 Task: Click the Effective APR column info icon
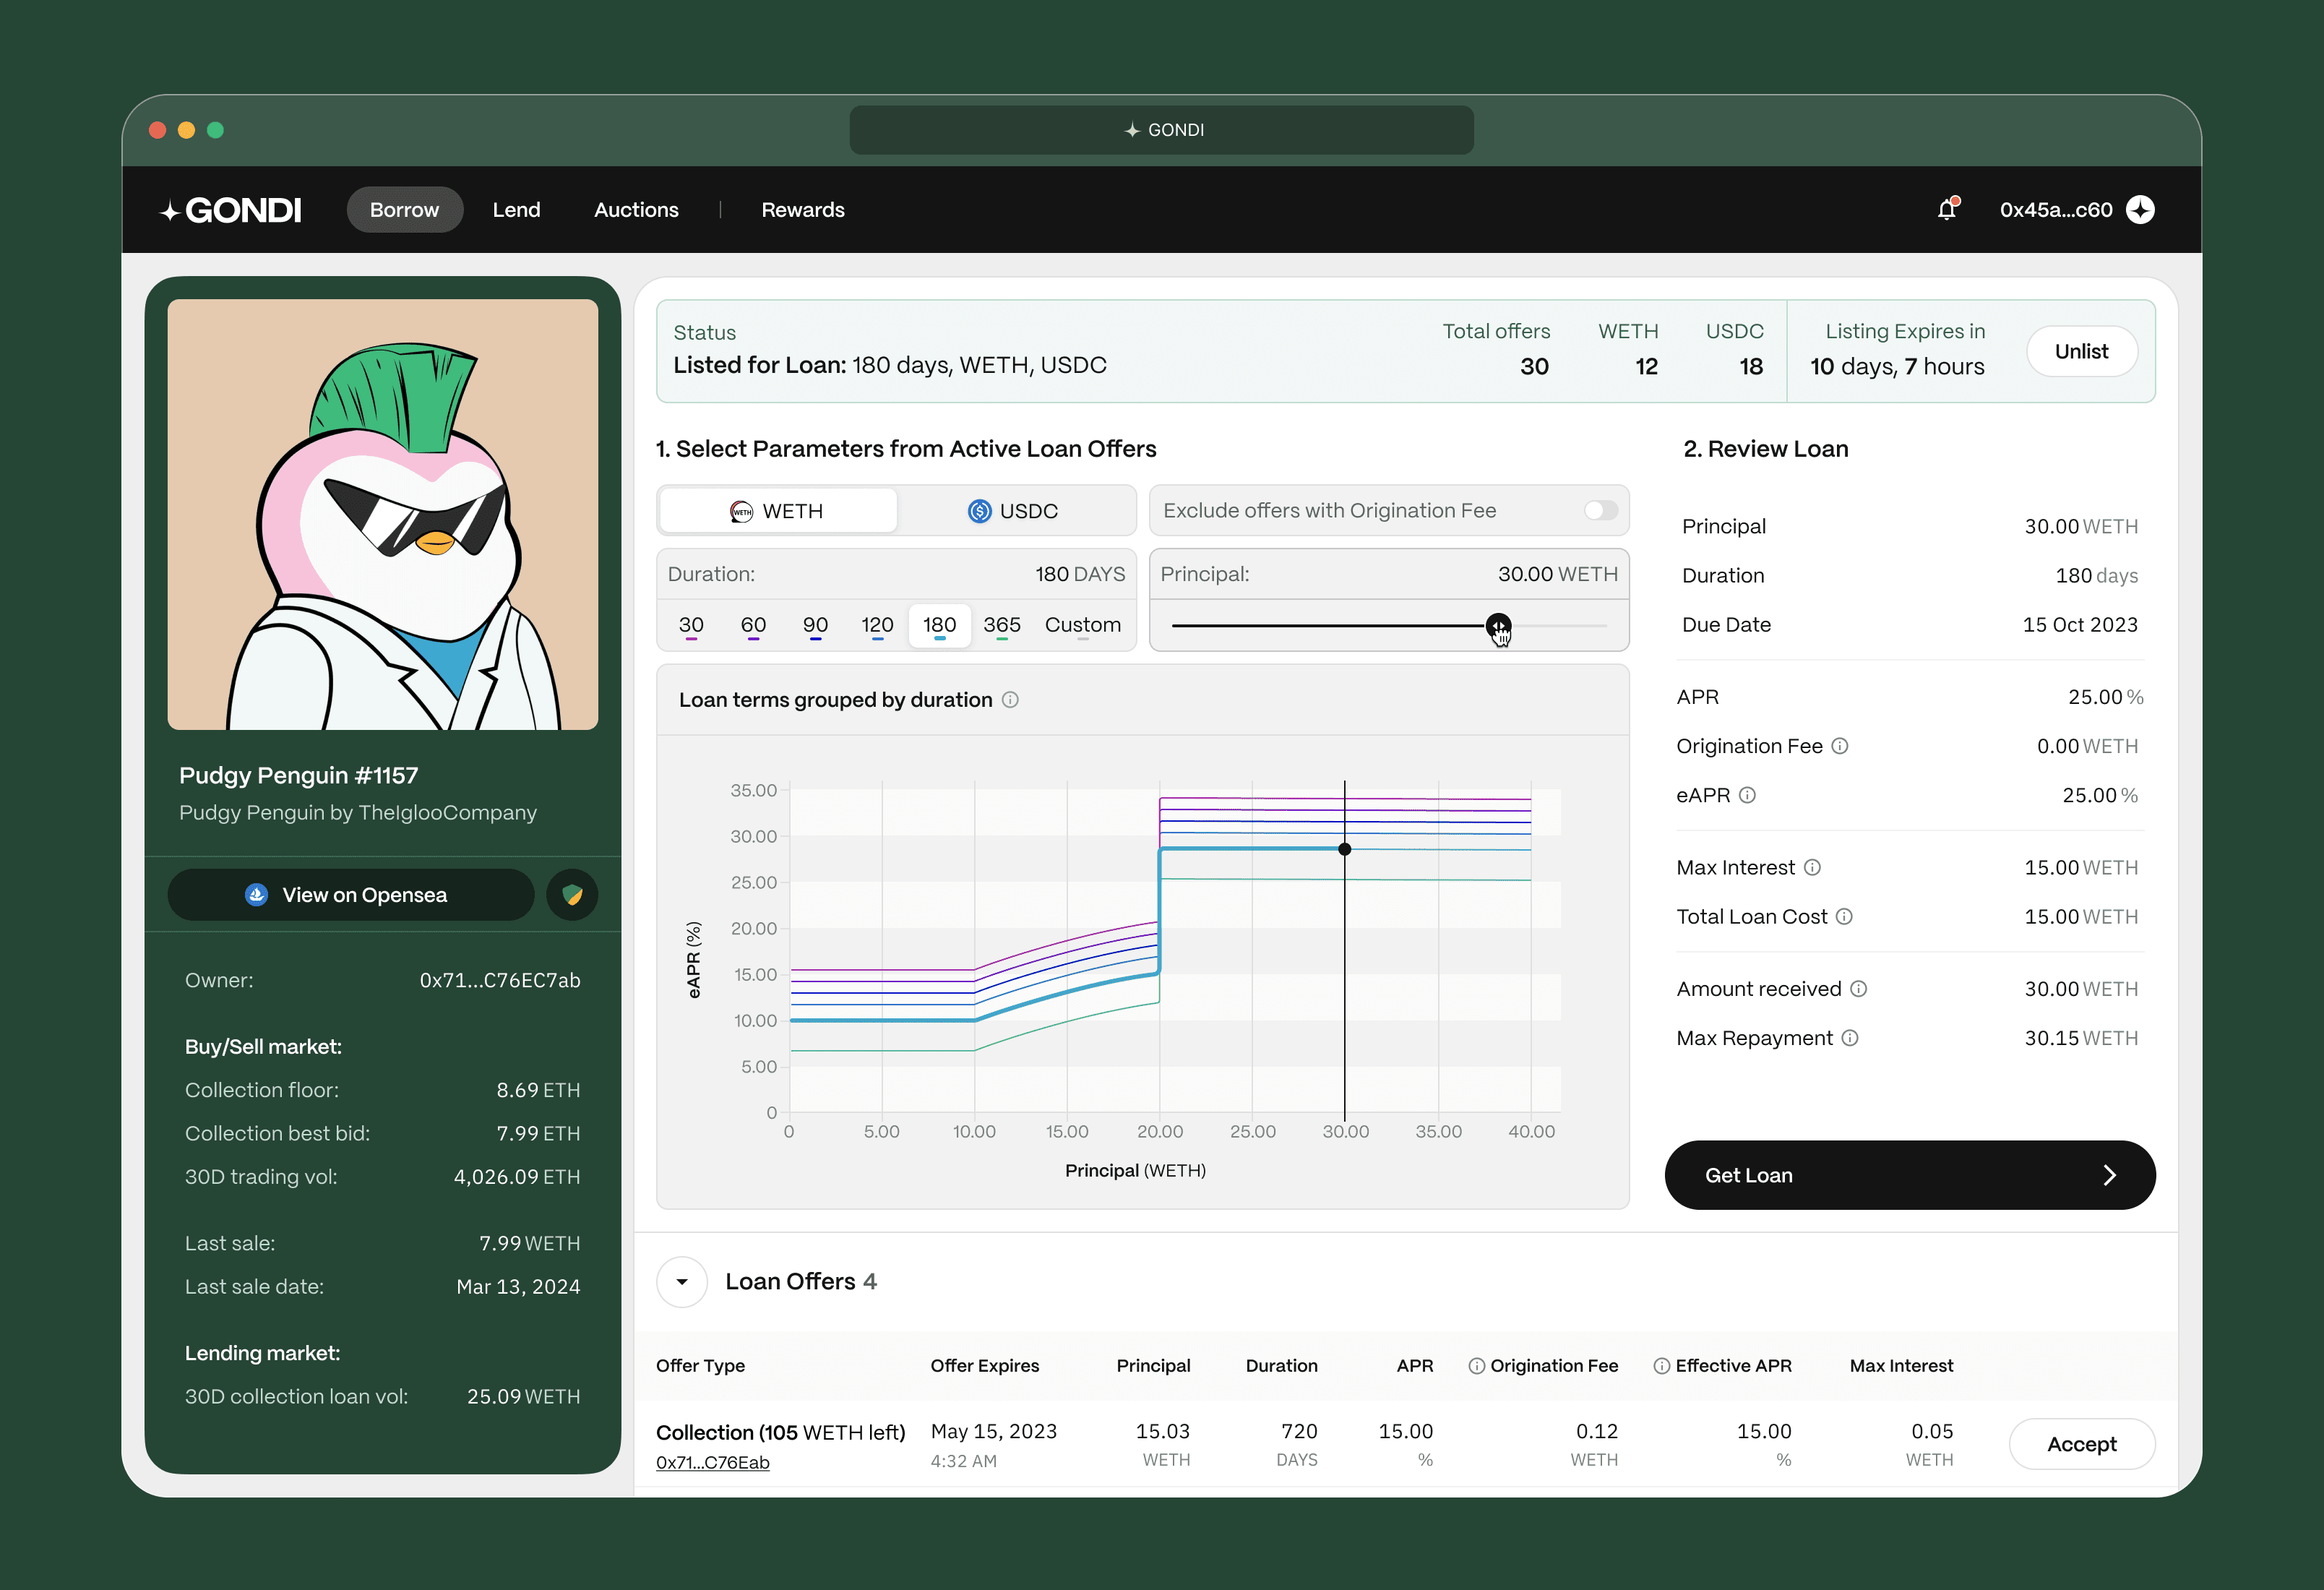pos(1661,1366)
